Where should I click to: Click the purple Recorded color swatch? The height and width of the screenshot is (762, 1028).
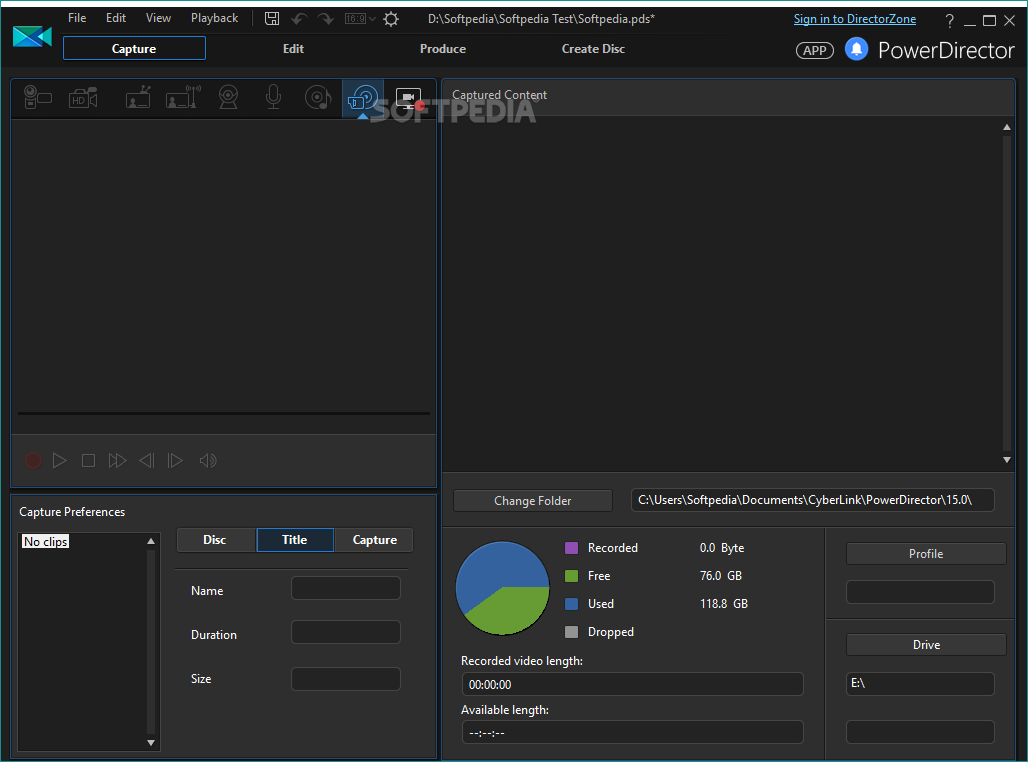pyautogui.click(x=572, y=548)
